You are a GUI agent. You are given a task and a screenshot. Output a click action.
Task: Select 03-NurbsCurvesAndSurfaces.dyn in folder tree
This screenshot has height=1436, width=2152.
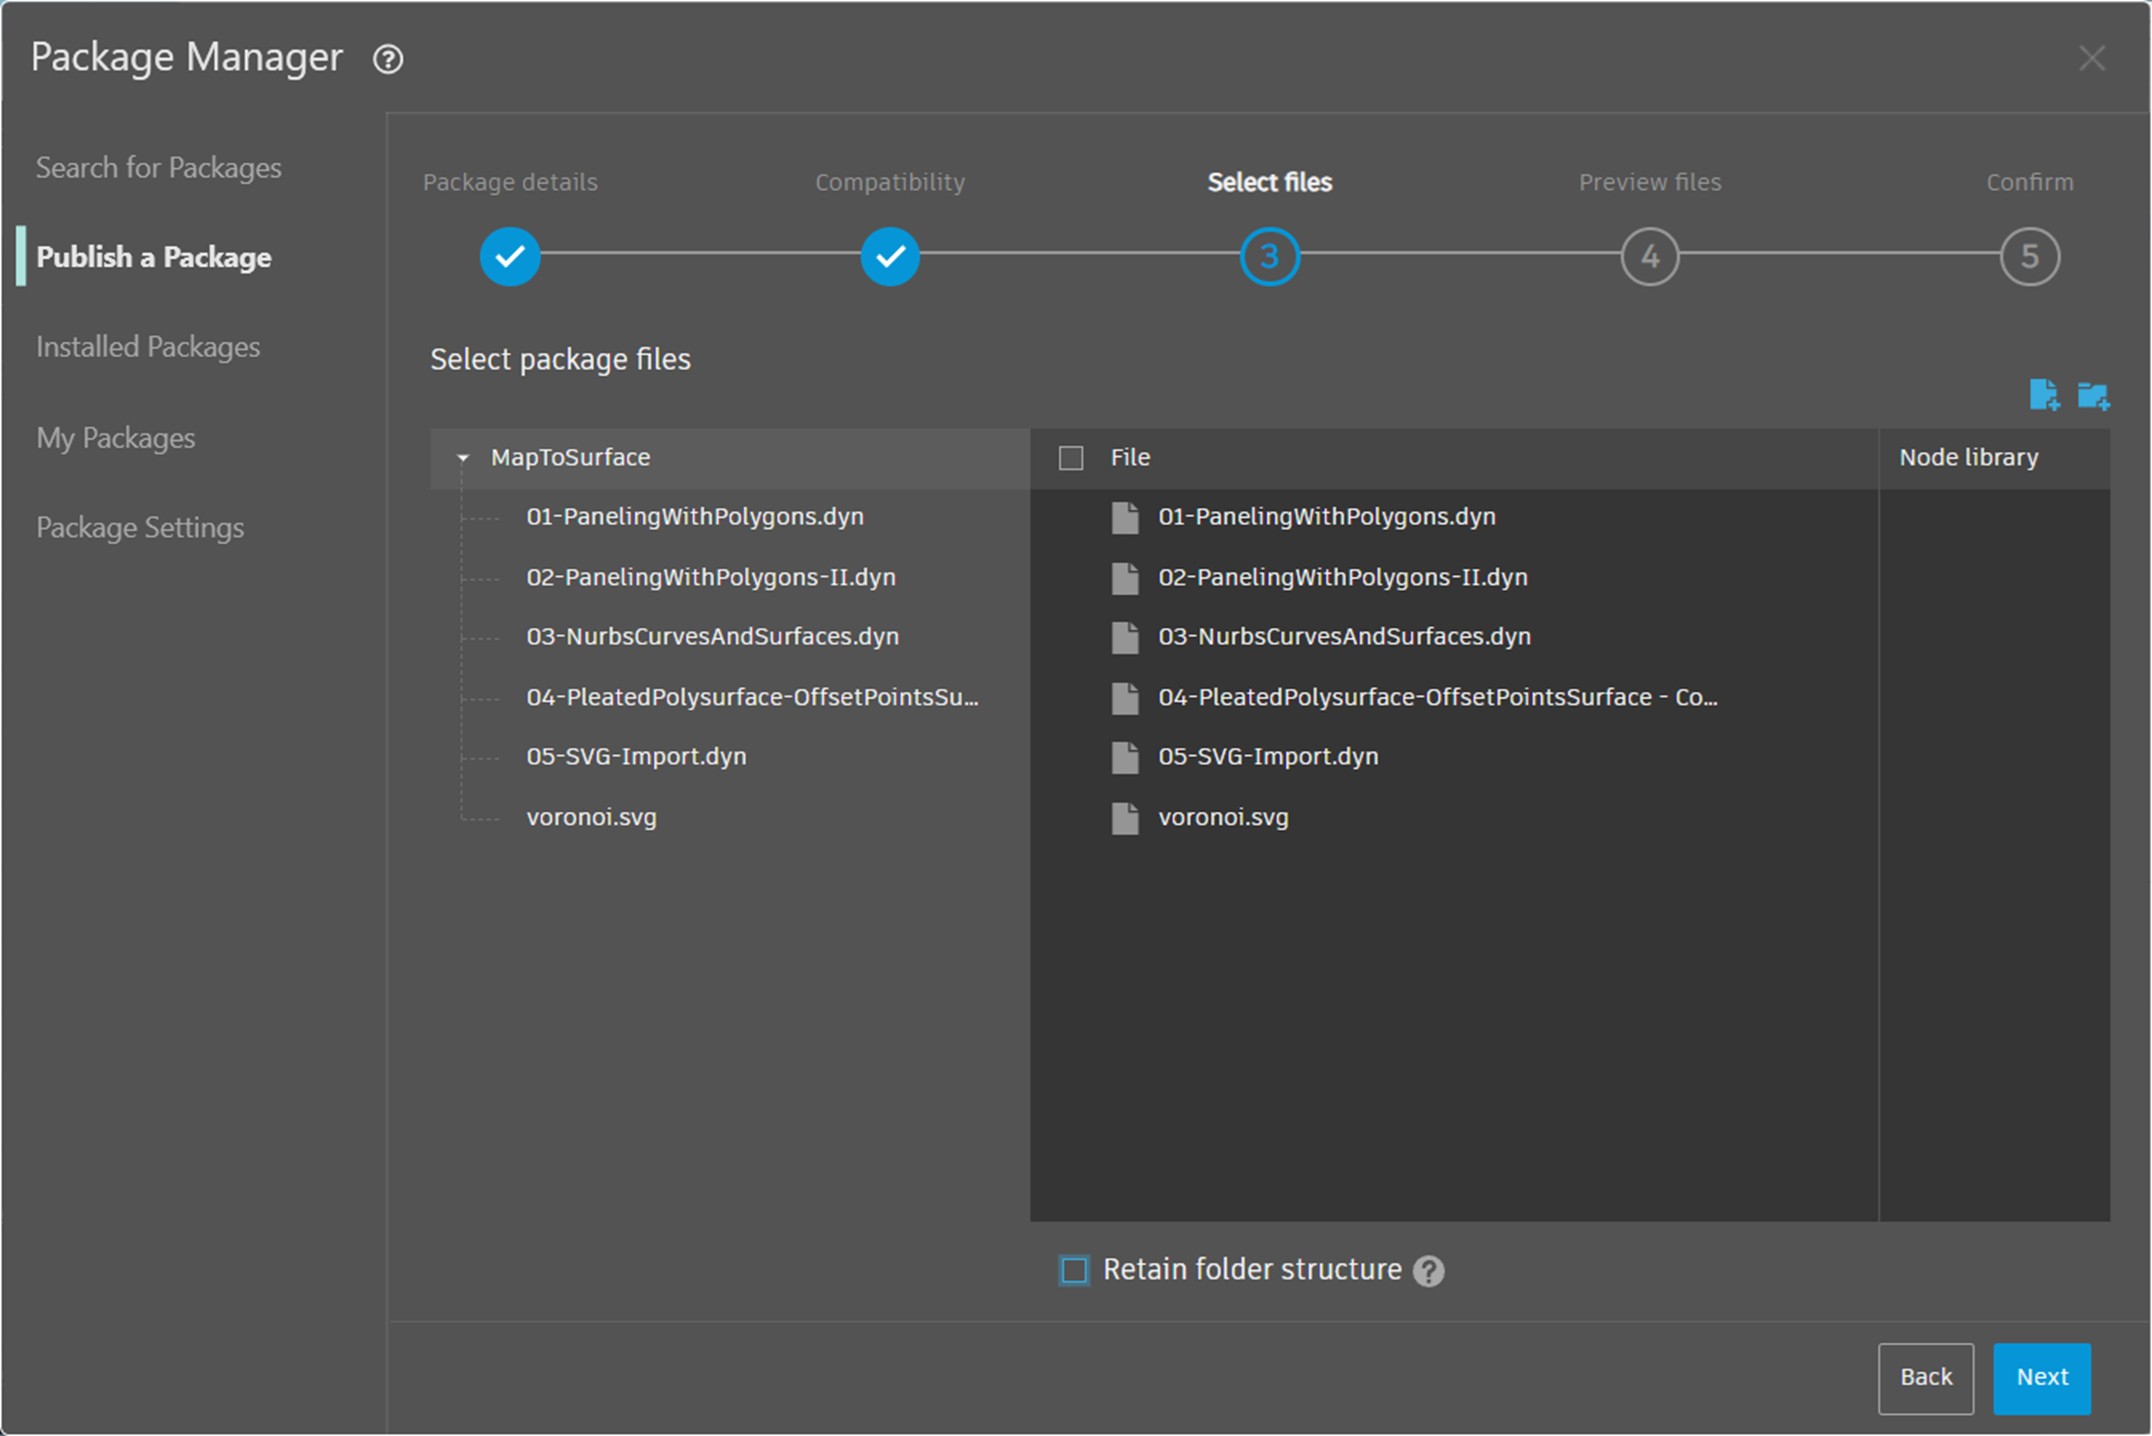[x=712, y=637]
